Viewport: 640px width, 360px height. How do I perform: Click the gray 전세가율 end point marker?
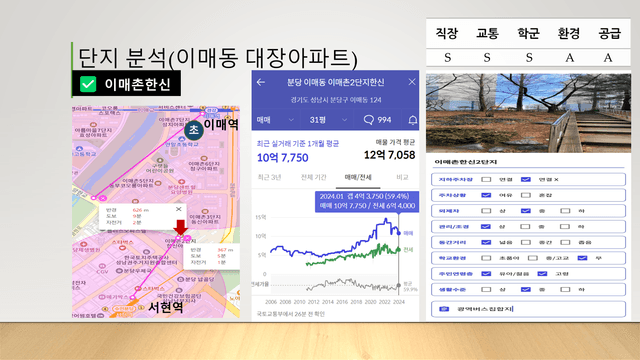[399, 285]
